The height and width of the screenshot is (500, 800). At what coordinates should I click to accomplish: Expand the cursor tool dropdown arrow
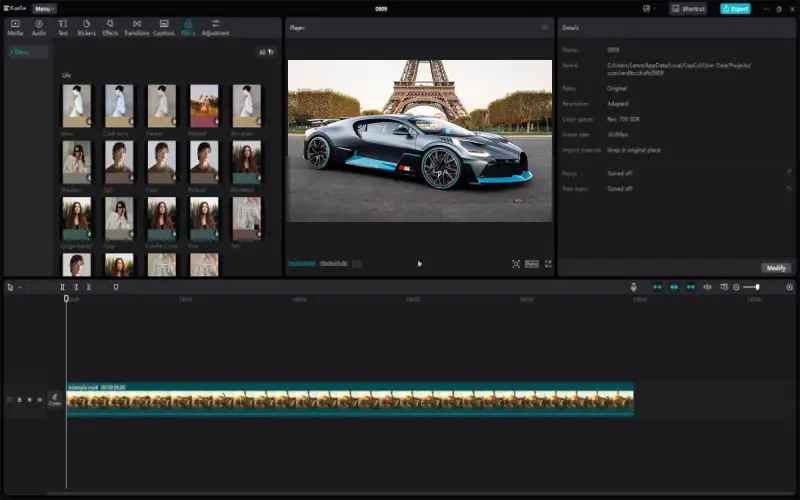click(19, 287)
